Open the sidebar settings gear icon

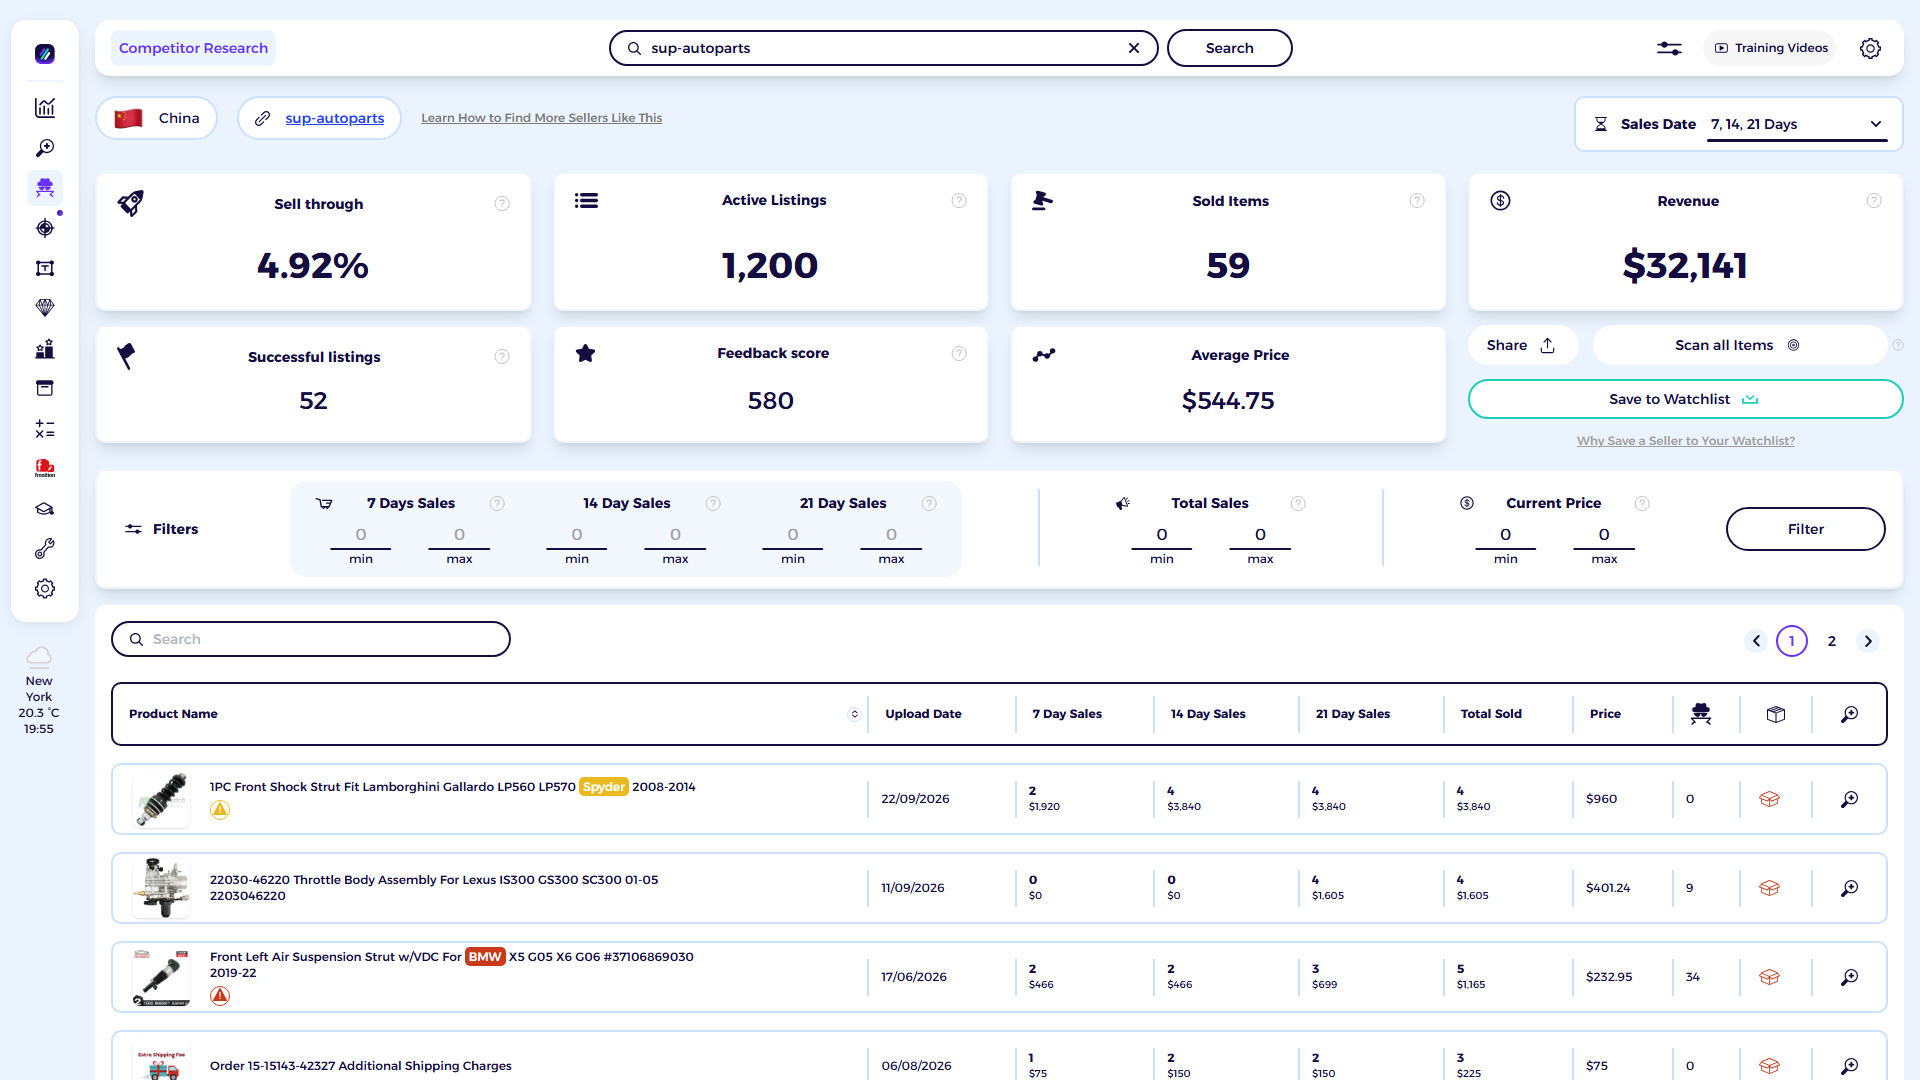coord(45,589)
